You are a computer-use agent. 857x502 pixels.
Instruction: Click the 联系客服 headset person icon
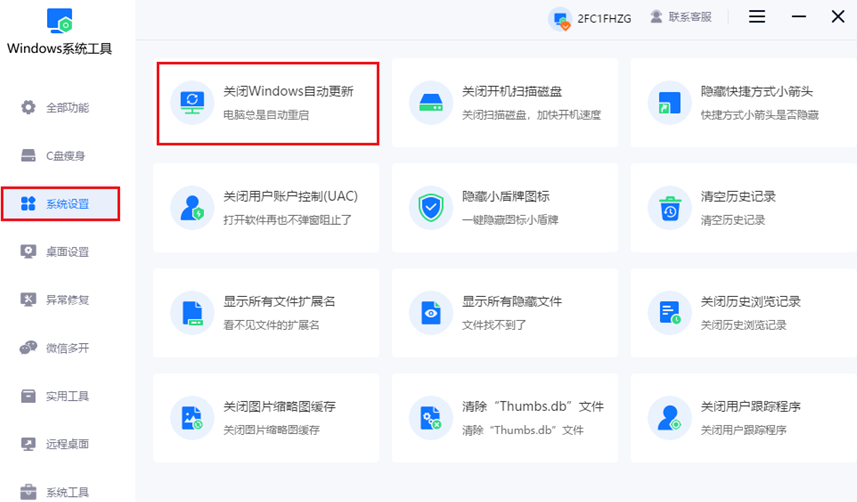(x=656, y=17)
